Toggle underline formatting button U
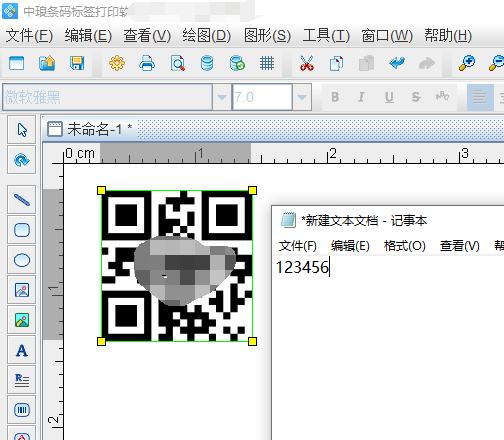The width and height of the screenshot is (504, 440). 389,97
